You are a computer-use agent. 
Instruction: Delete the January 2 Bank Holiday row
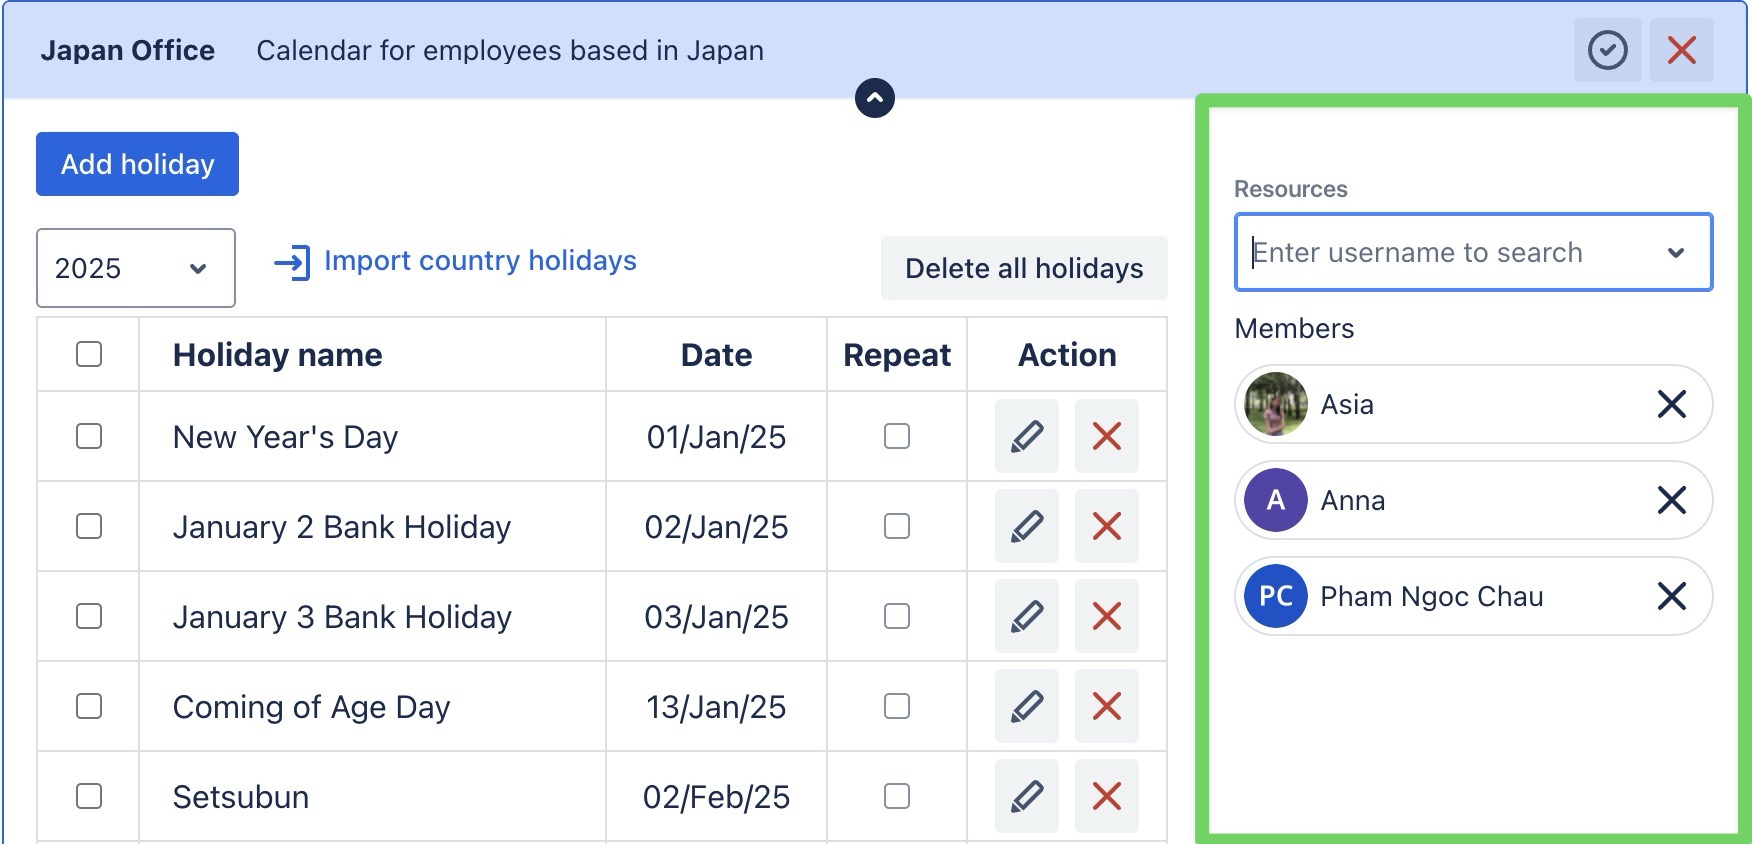1106,526
